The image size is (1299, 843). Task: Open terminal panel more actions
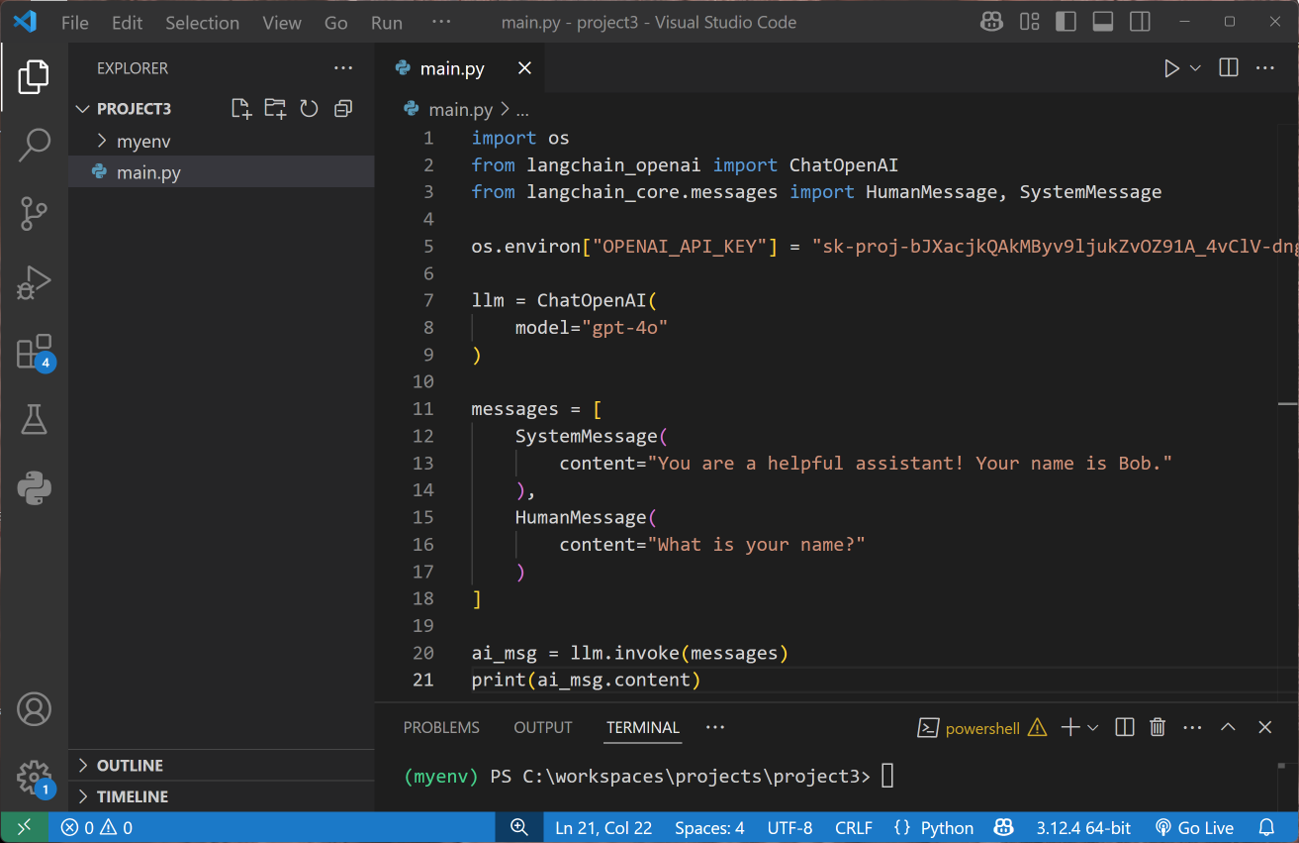1192,728
